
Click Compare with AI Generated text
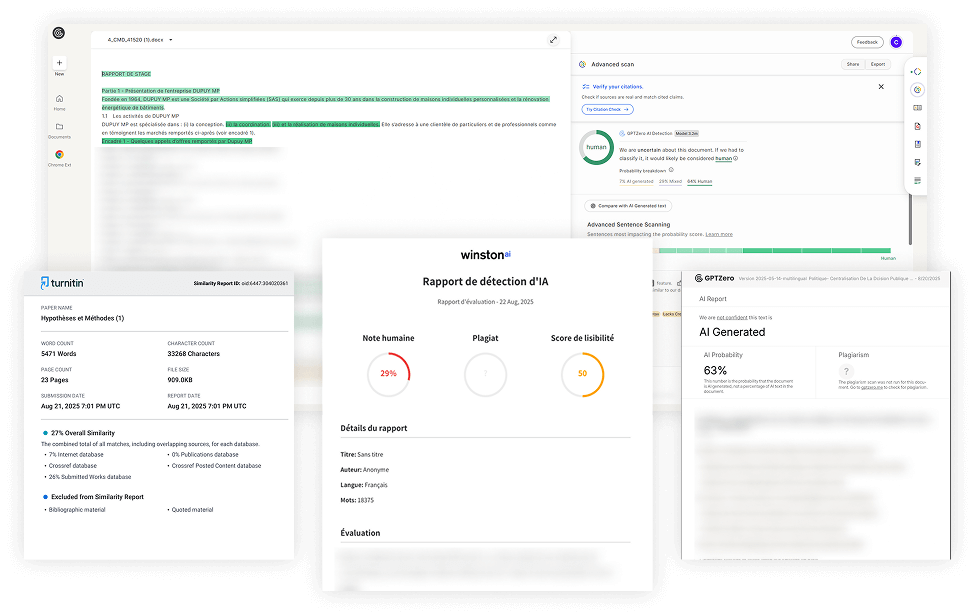point(630,205)
